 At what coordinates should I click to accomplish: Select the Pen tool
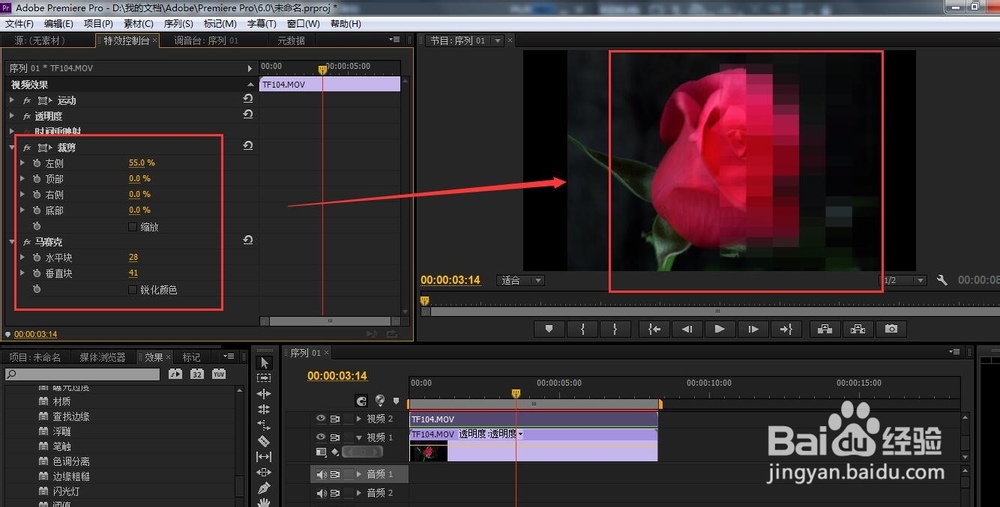point(264,488)
